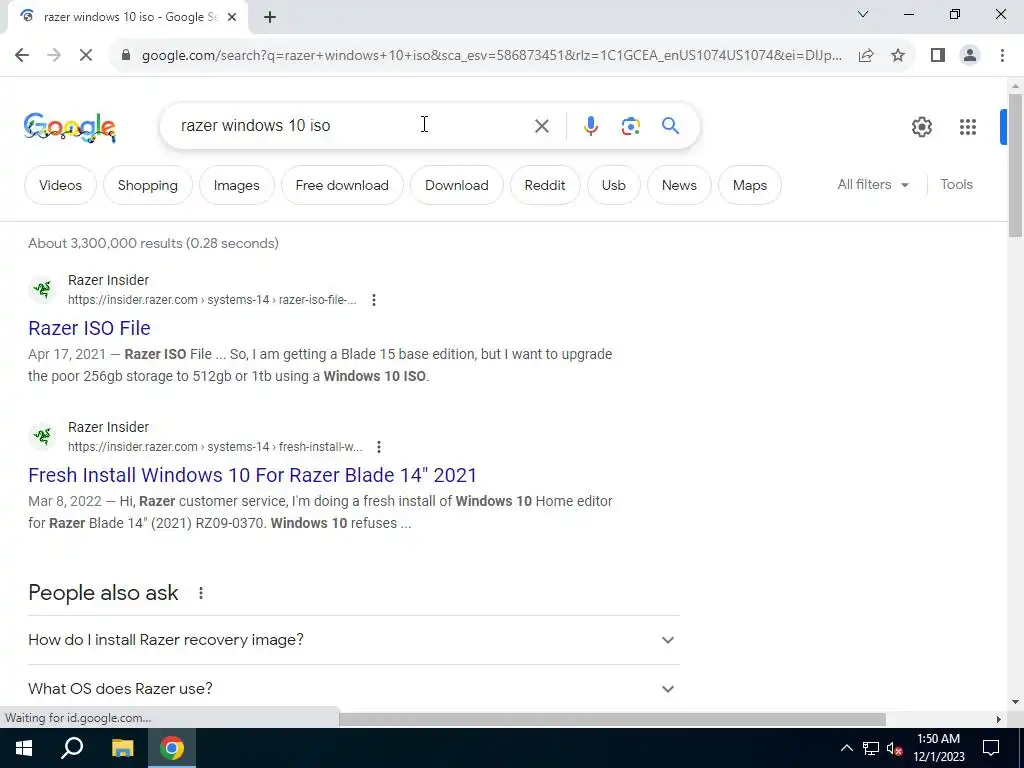Expand the All filters dropdown
The image size is (1024, 768).
(873, 185)
